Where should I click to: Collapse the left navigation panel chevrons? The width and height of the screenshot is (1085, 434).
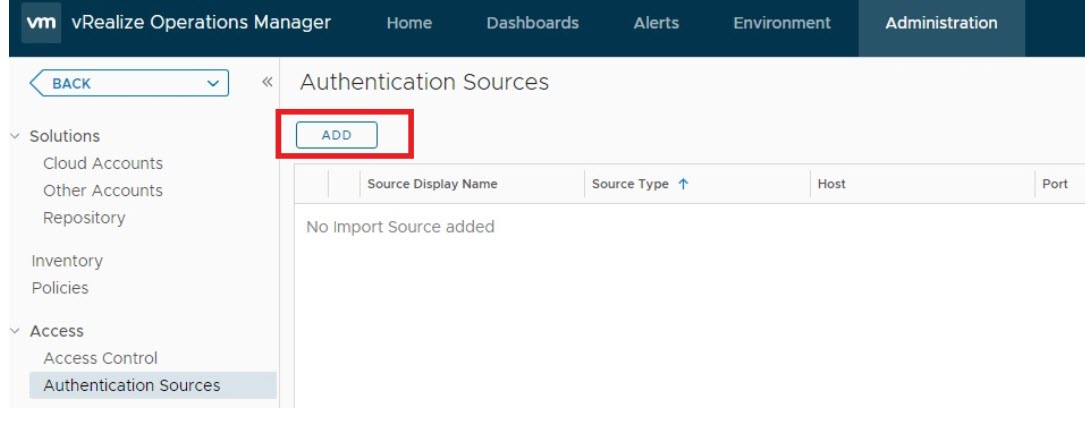pos(267,83)
